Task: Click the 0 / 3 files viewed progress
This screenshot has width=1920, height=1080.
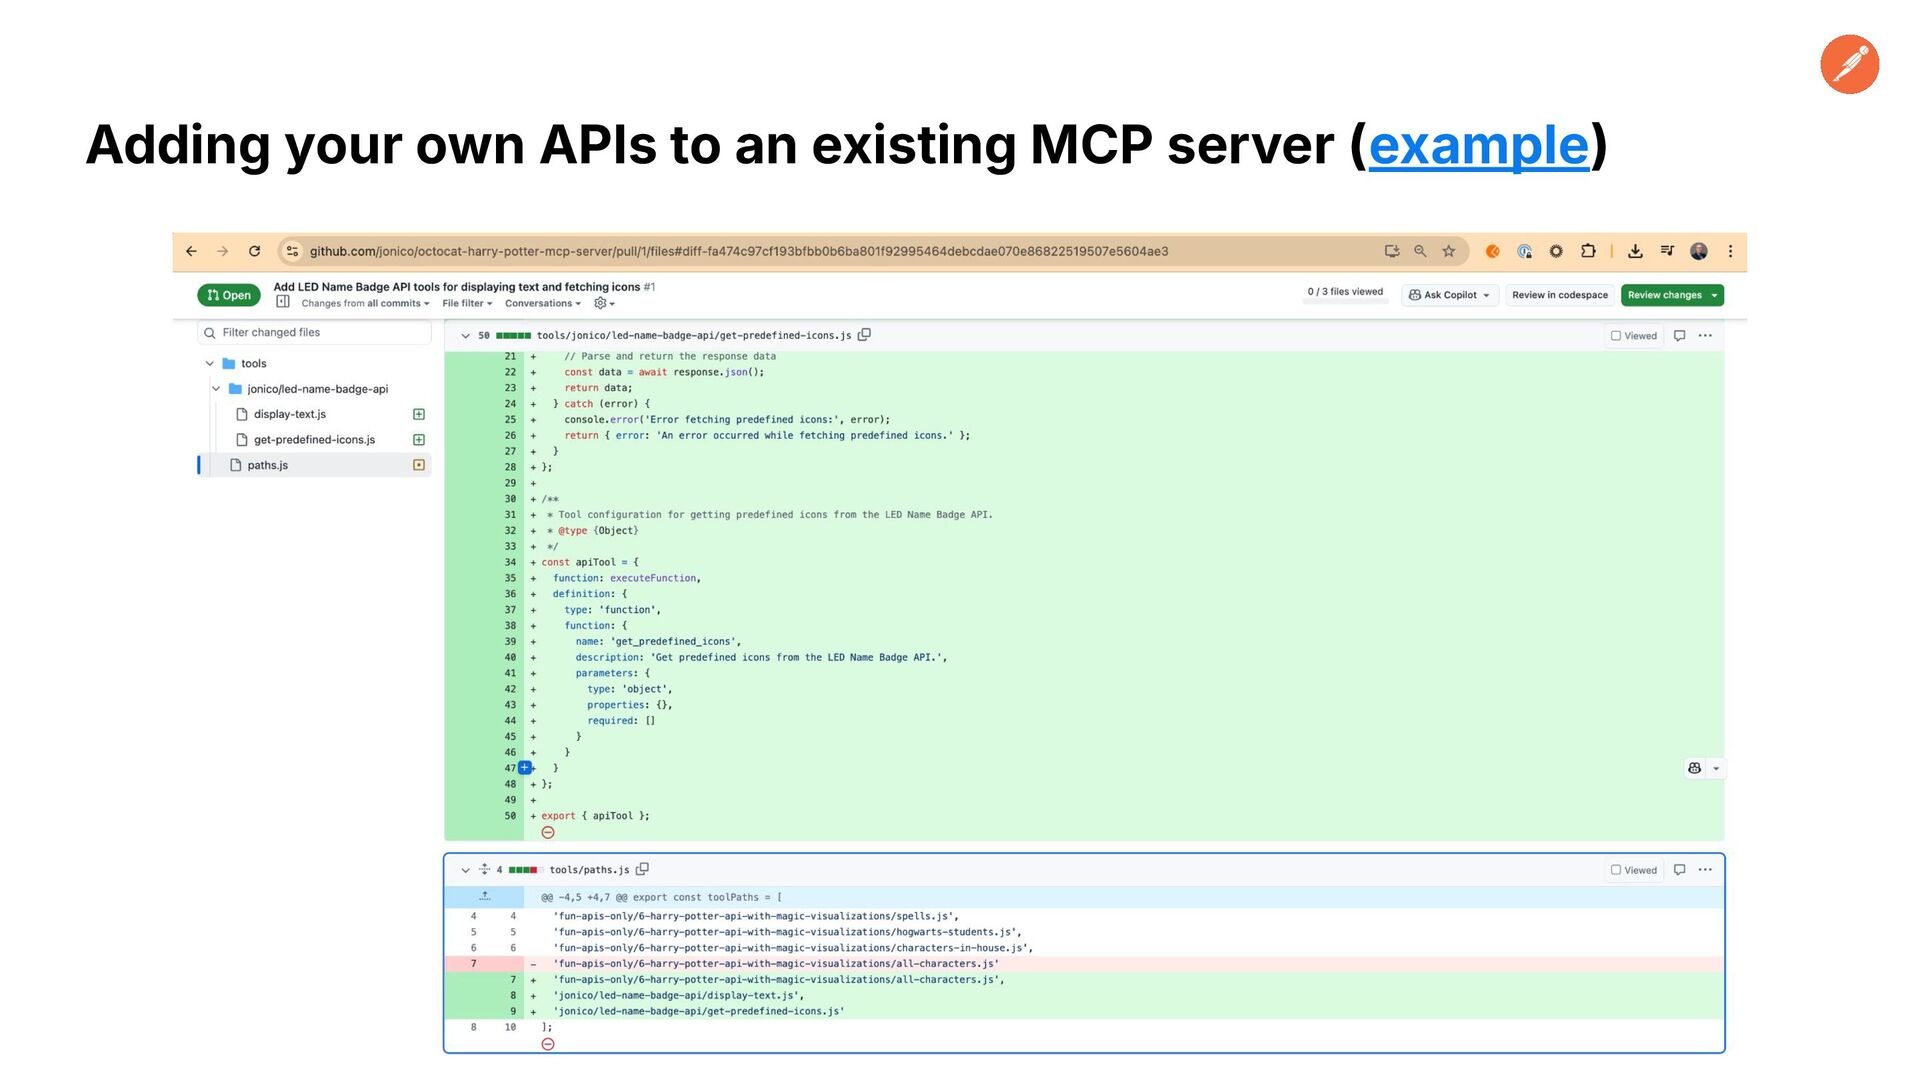Action: [1345, 292]
